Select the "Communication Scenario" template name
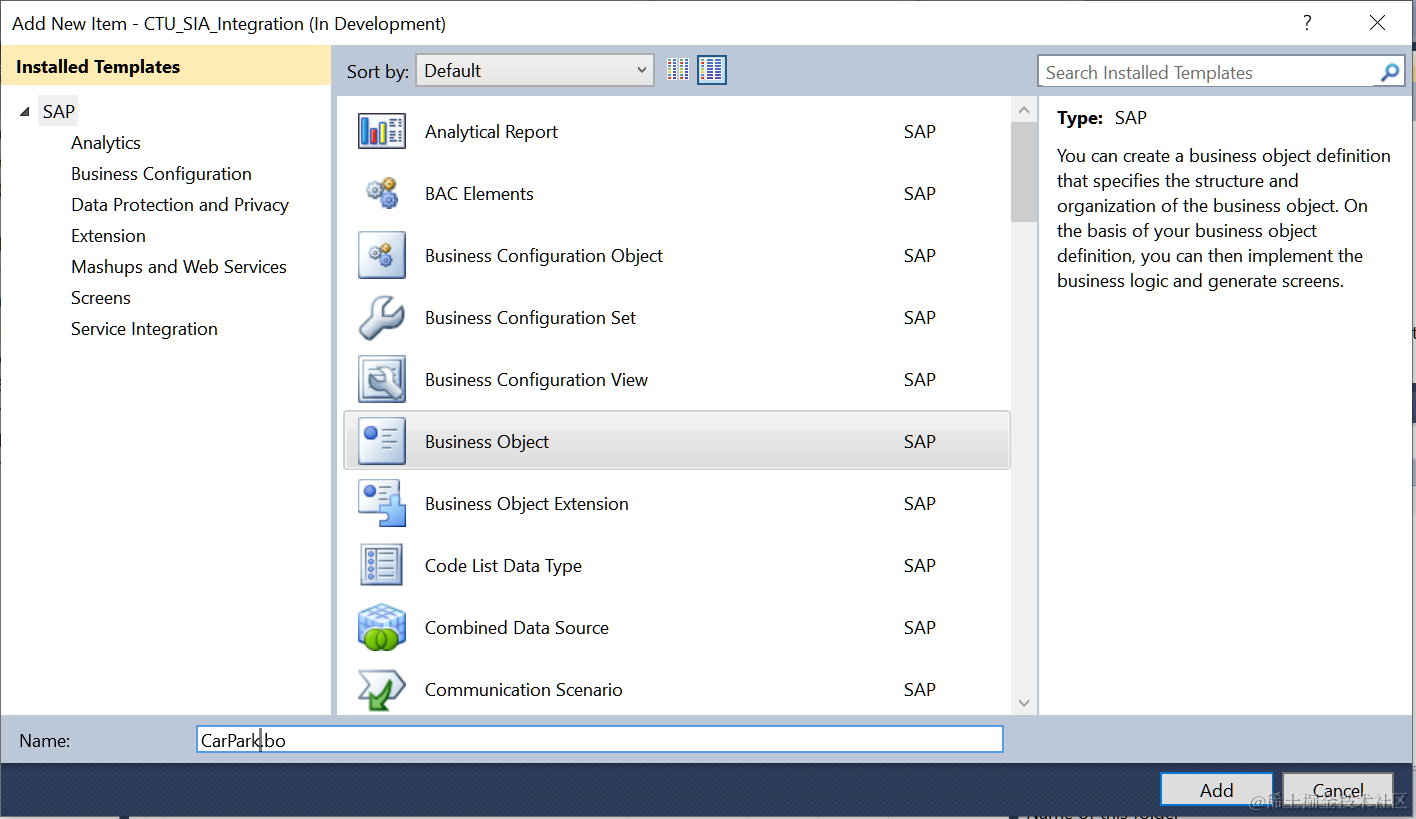This screenshot has width=1416, height=819. (524, 690)
